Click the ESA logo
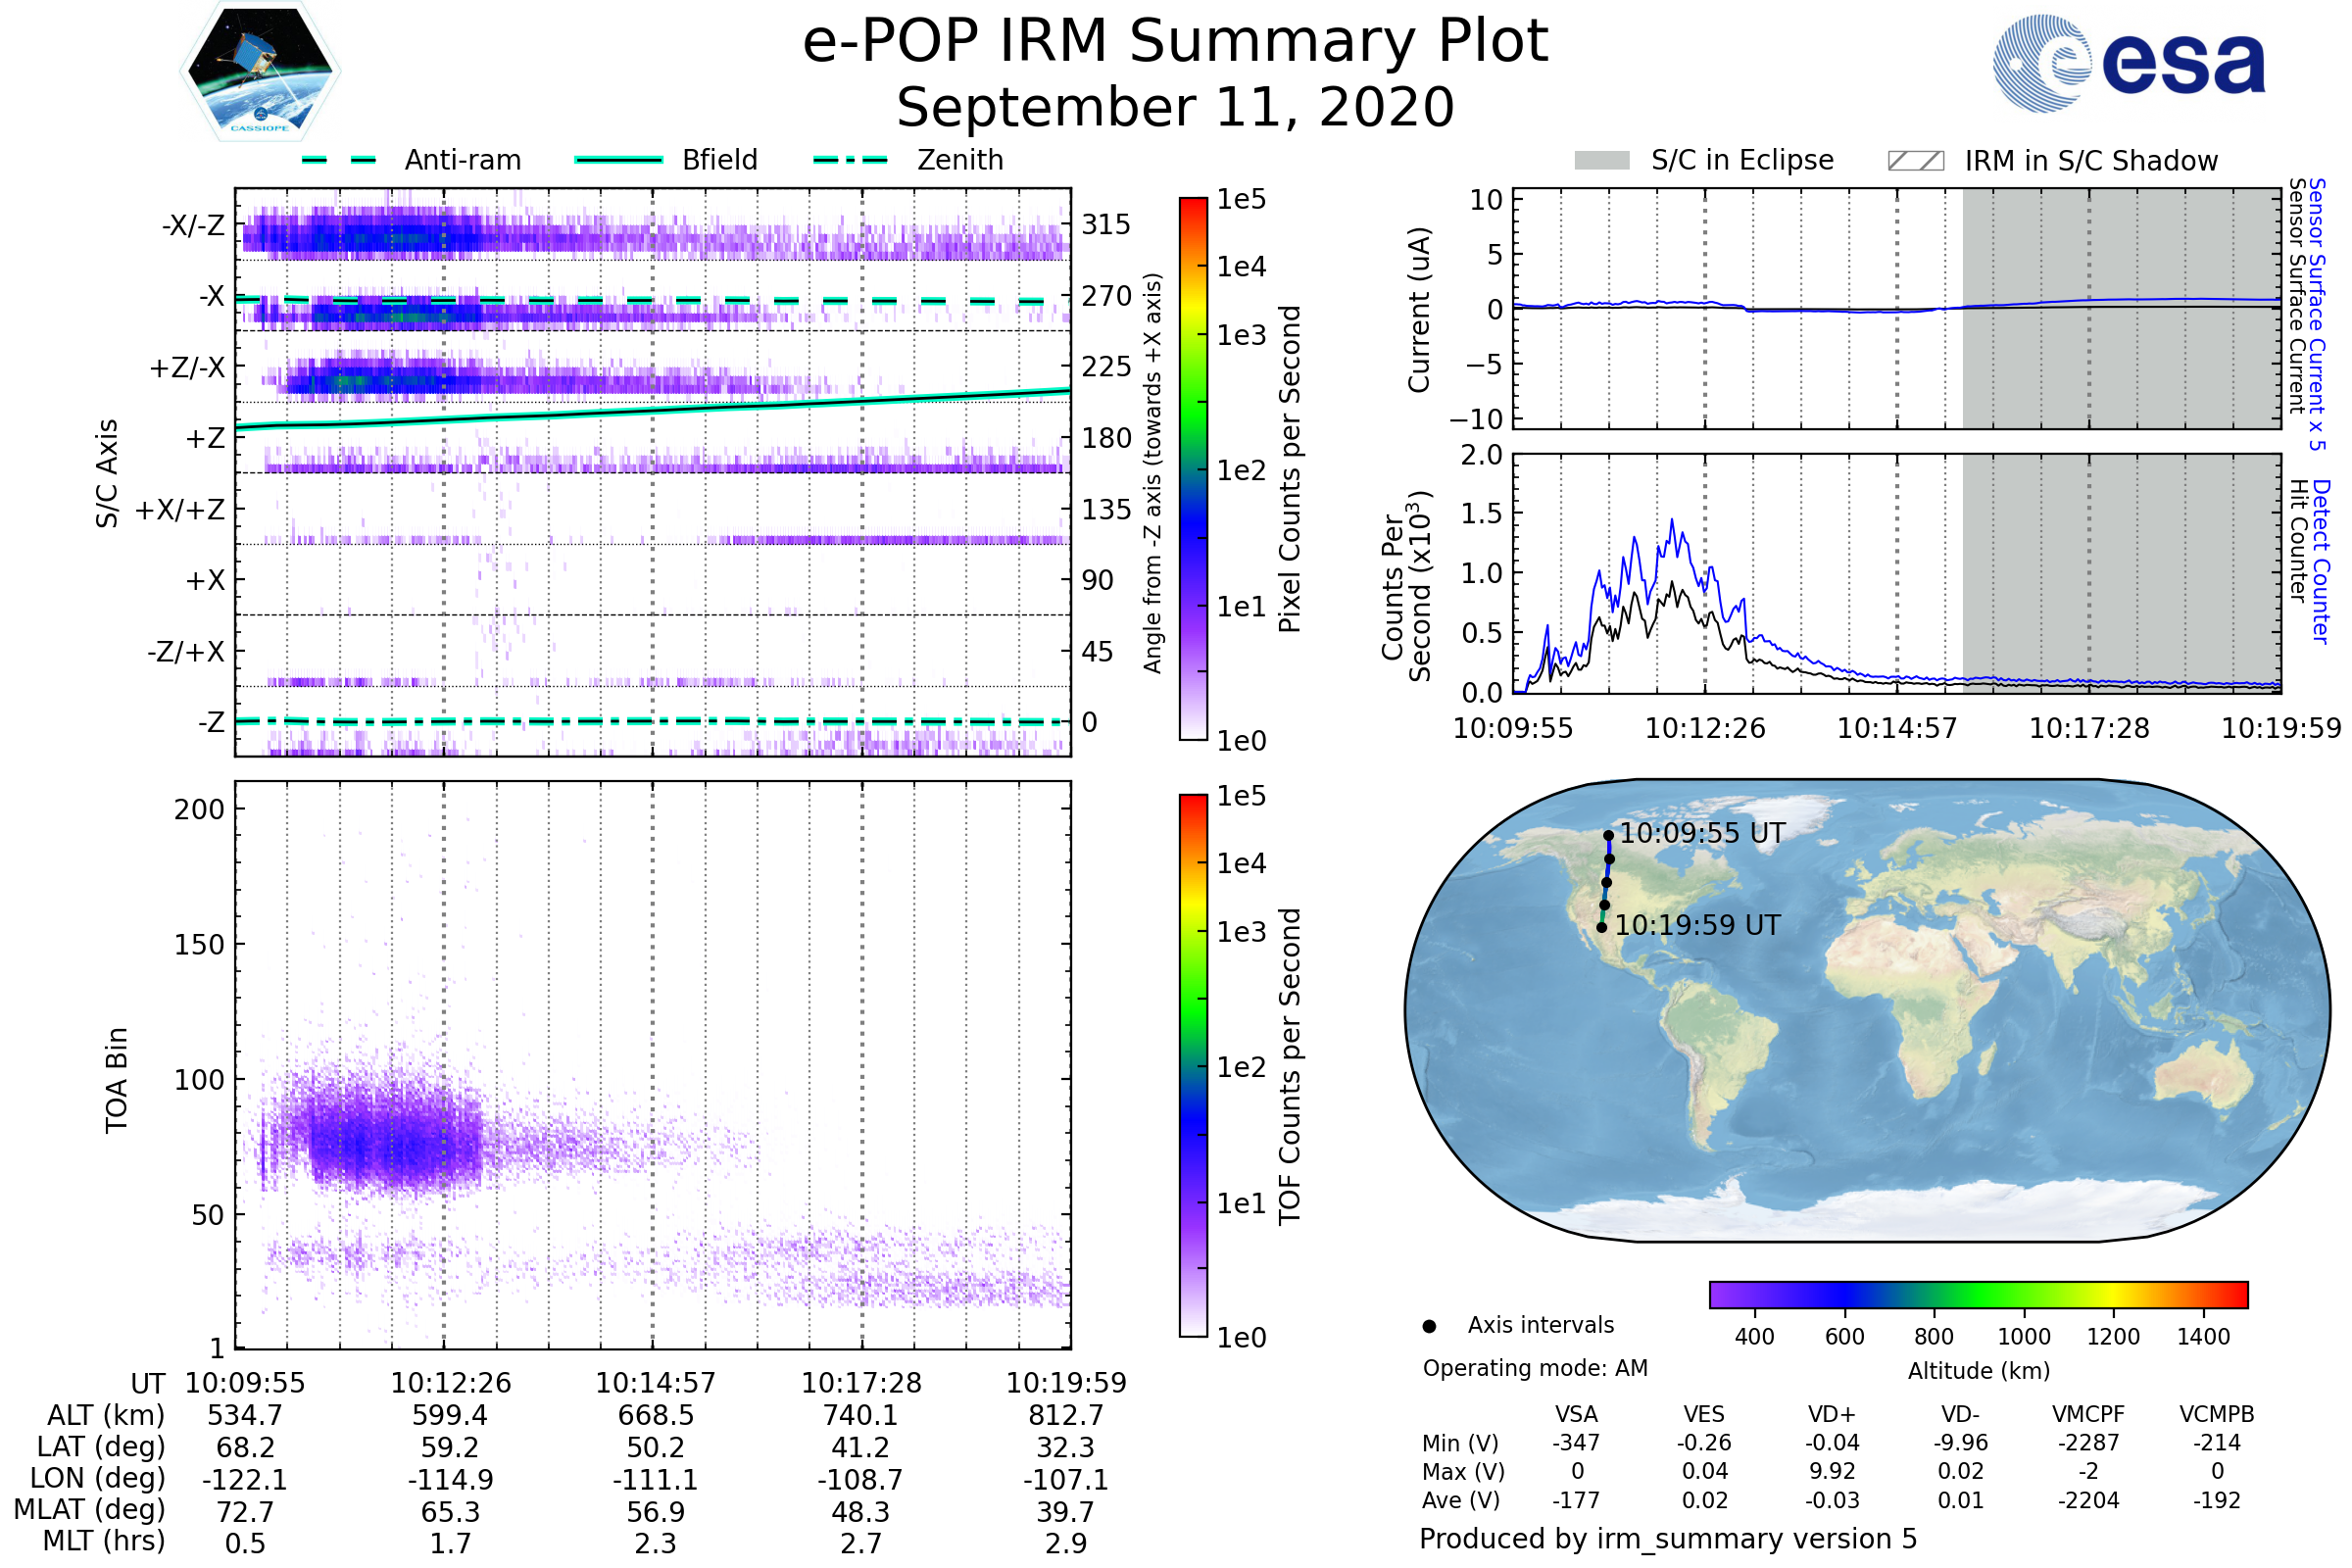 [2130, 64]
